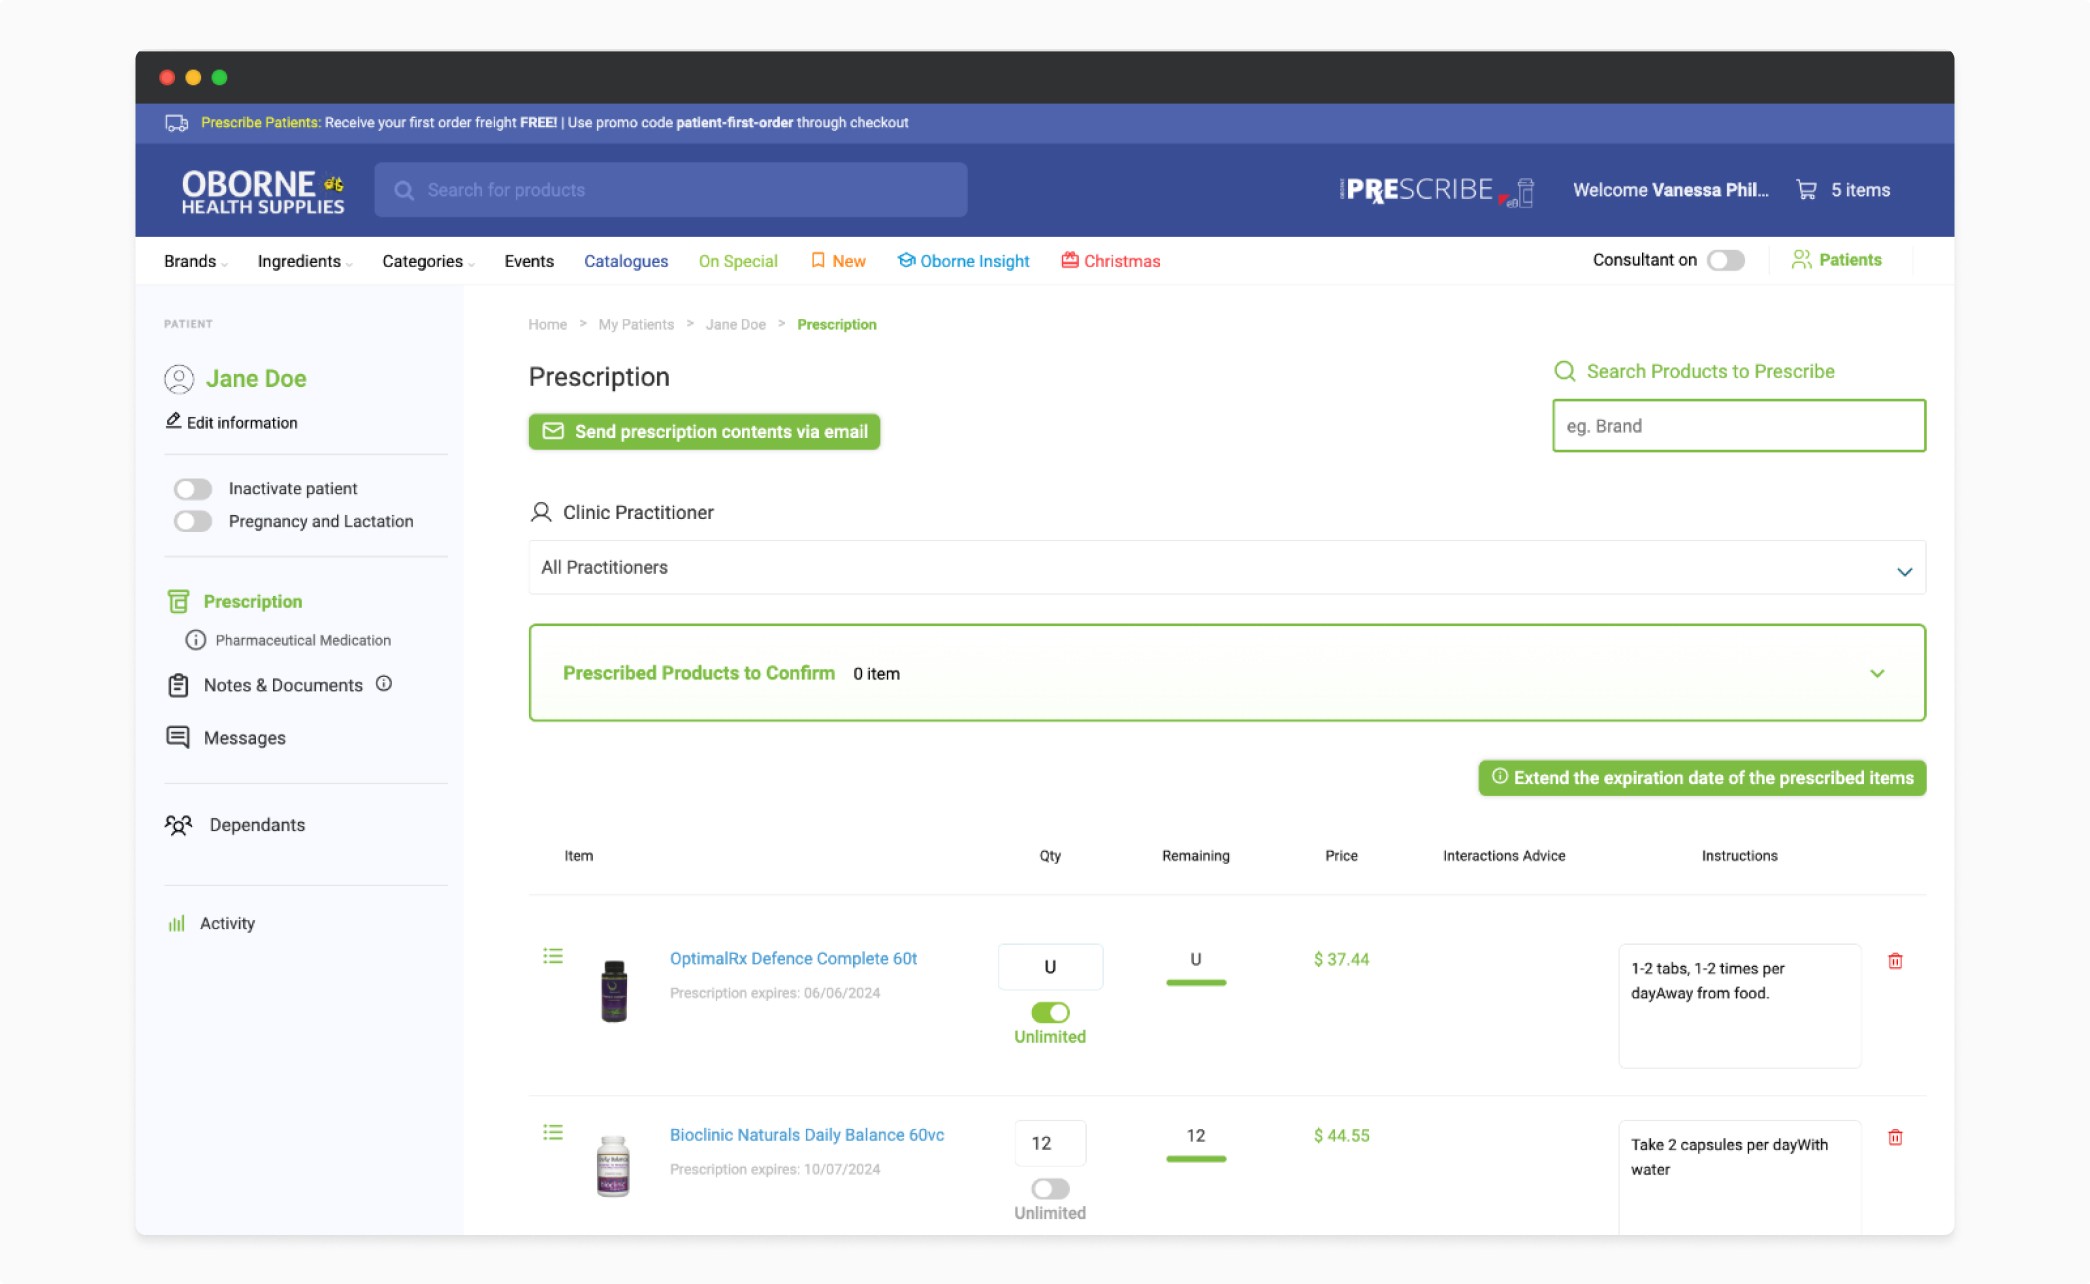Viewport: 2090px width, 1284px height.
Task: Turn off Unlimited for OptimalRx Defence
Action: tap(1049, 1012)
